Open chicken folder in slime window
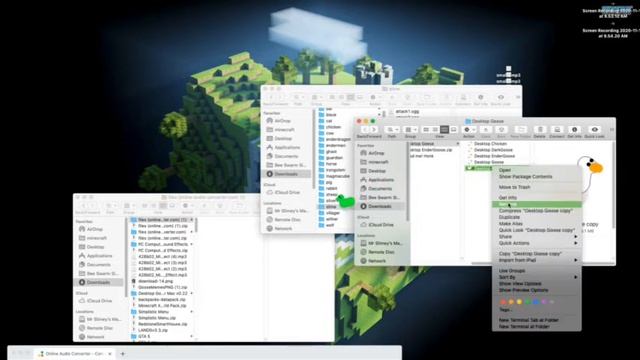This screenshot has width=640, height=360. tap(330, 127)
